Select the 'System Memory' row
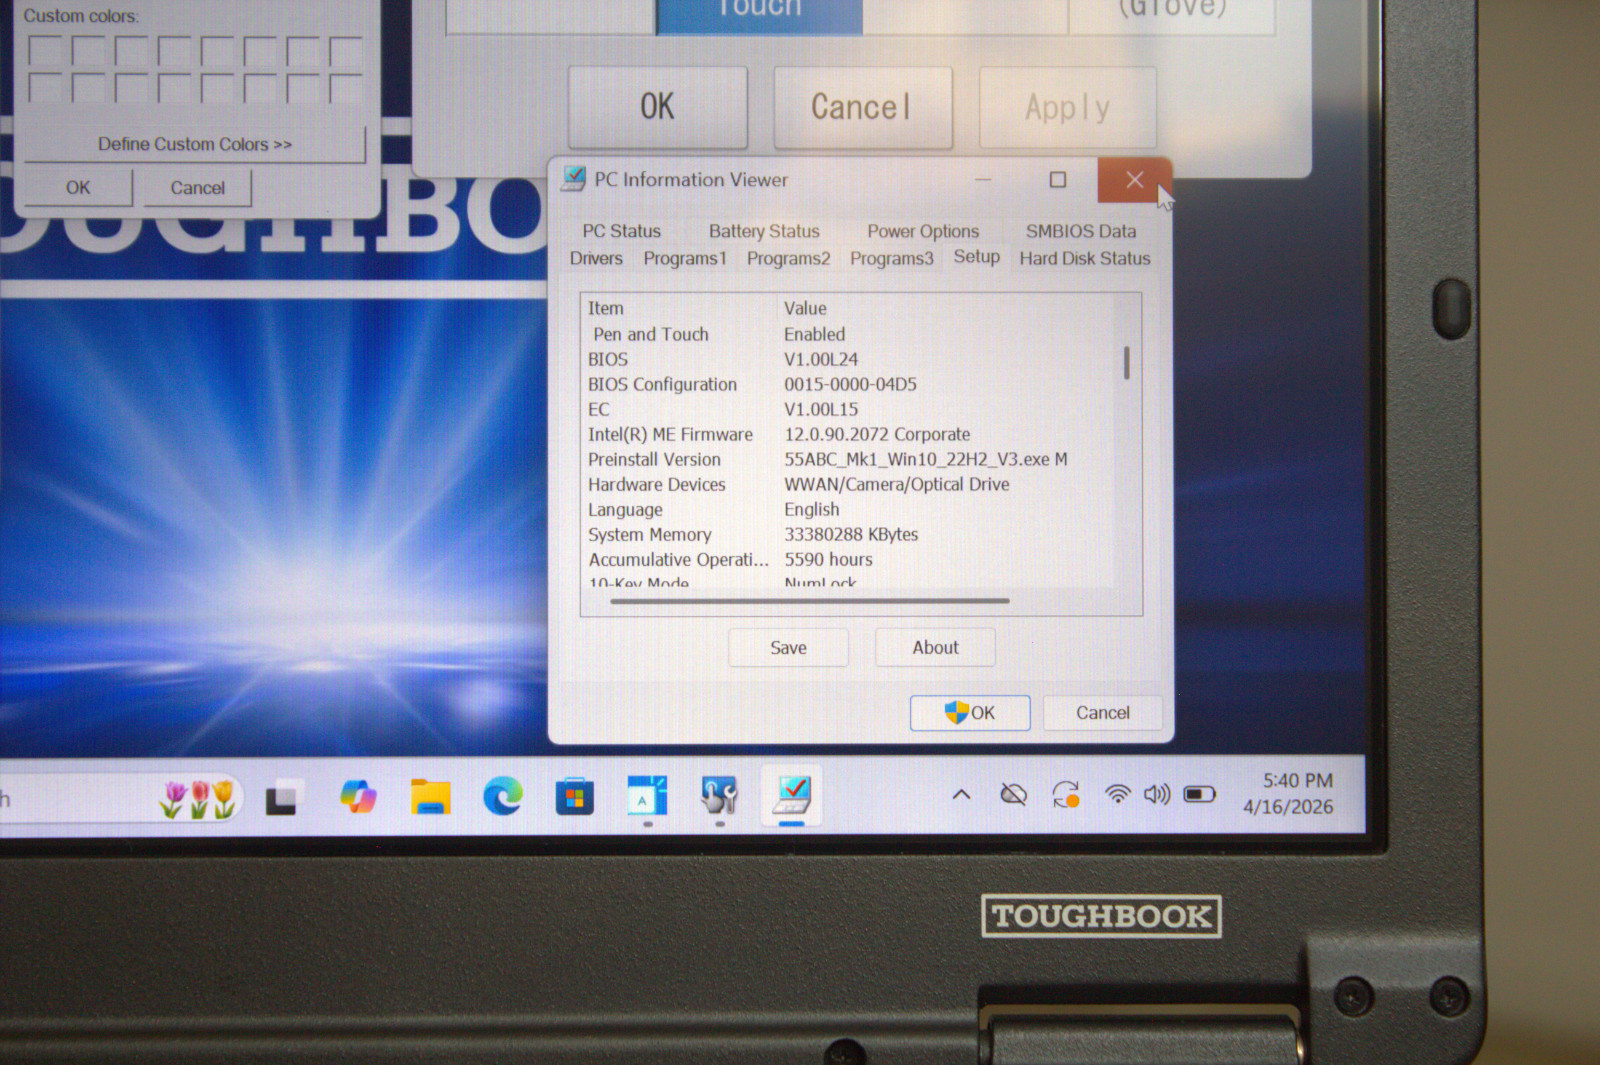1600x1065 pixels. point(850,534)
